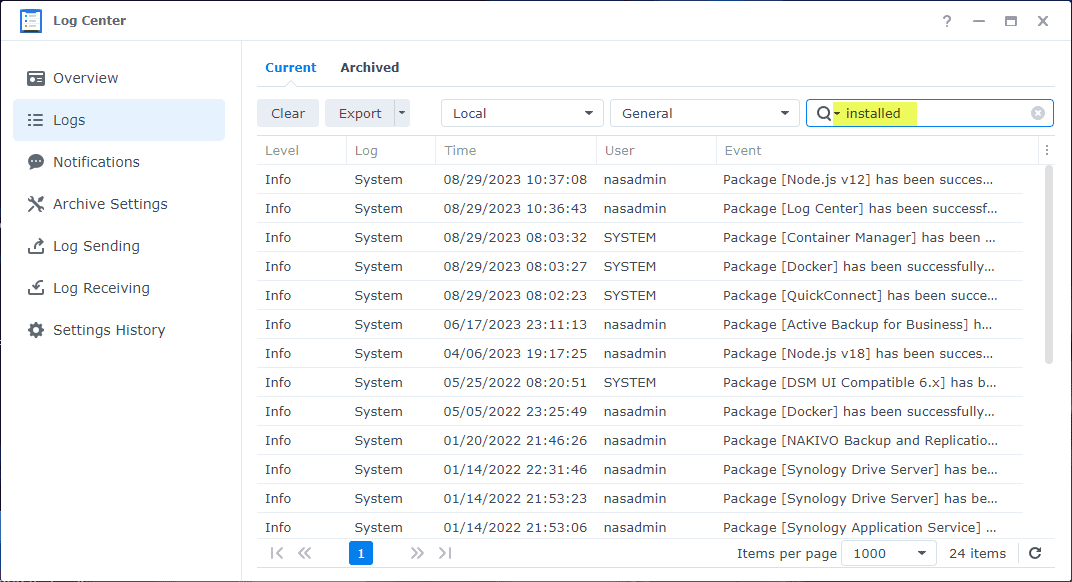Go to last page arrow icon
The width and height of the screenshot is (1072, 582).
tap(445, 553)
